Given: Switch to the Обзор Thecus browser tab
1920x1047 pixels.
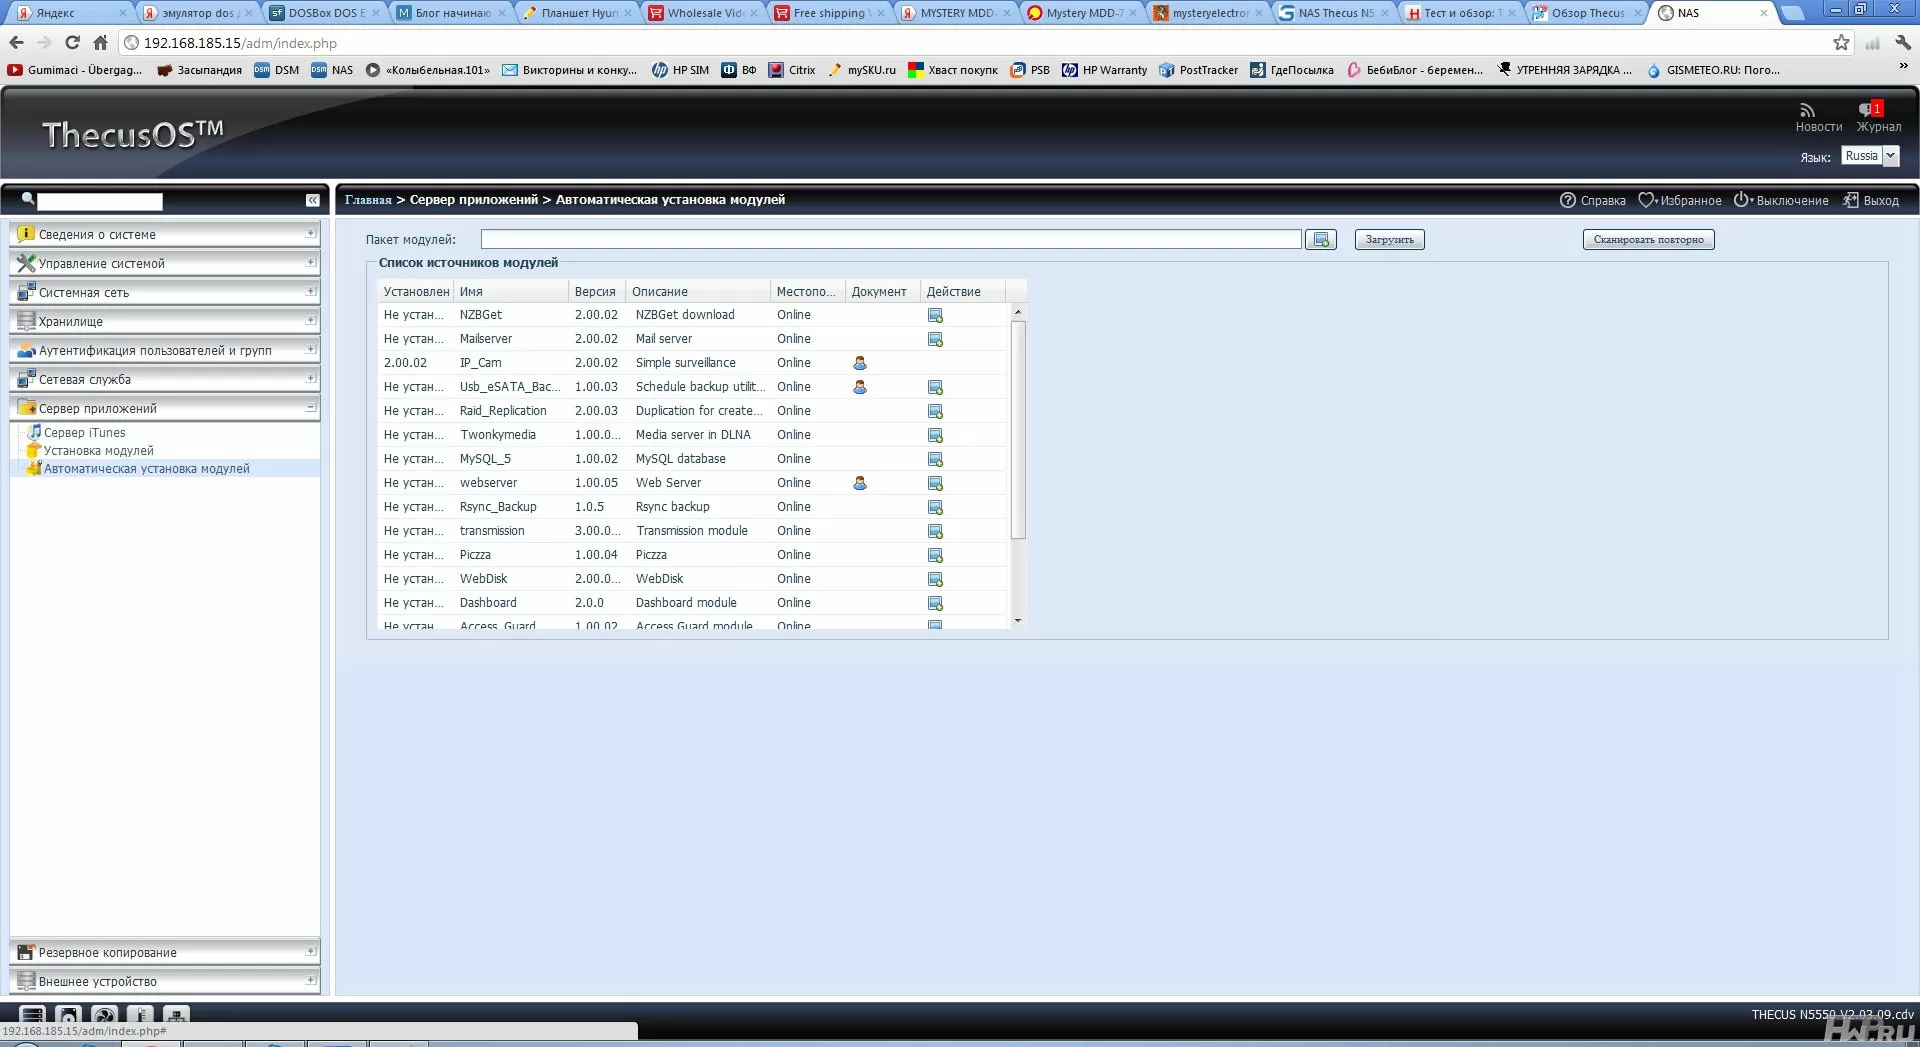Looking at the screenshot, I should coord(1588,13).
